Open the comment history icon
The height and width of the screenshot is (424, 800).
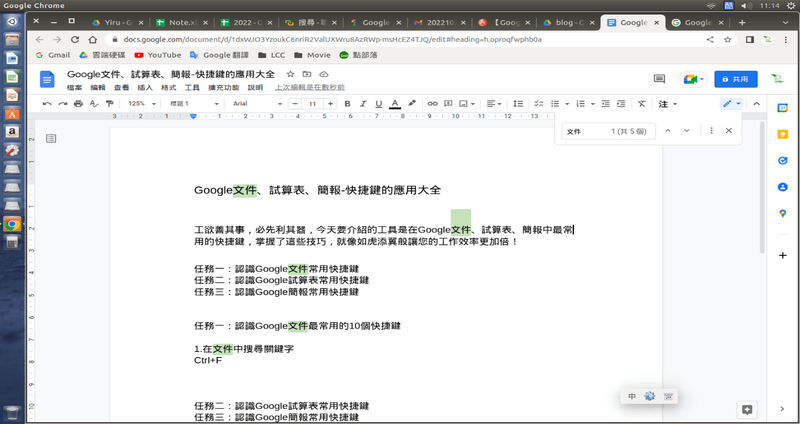[x=659, y=79]
